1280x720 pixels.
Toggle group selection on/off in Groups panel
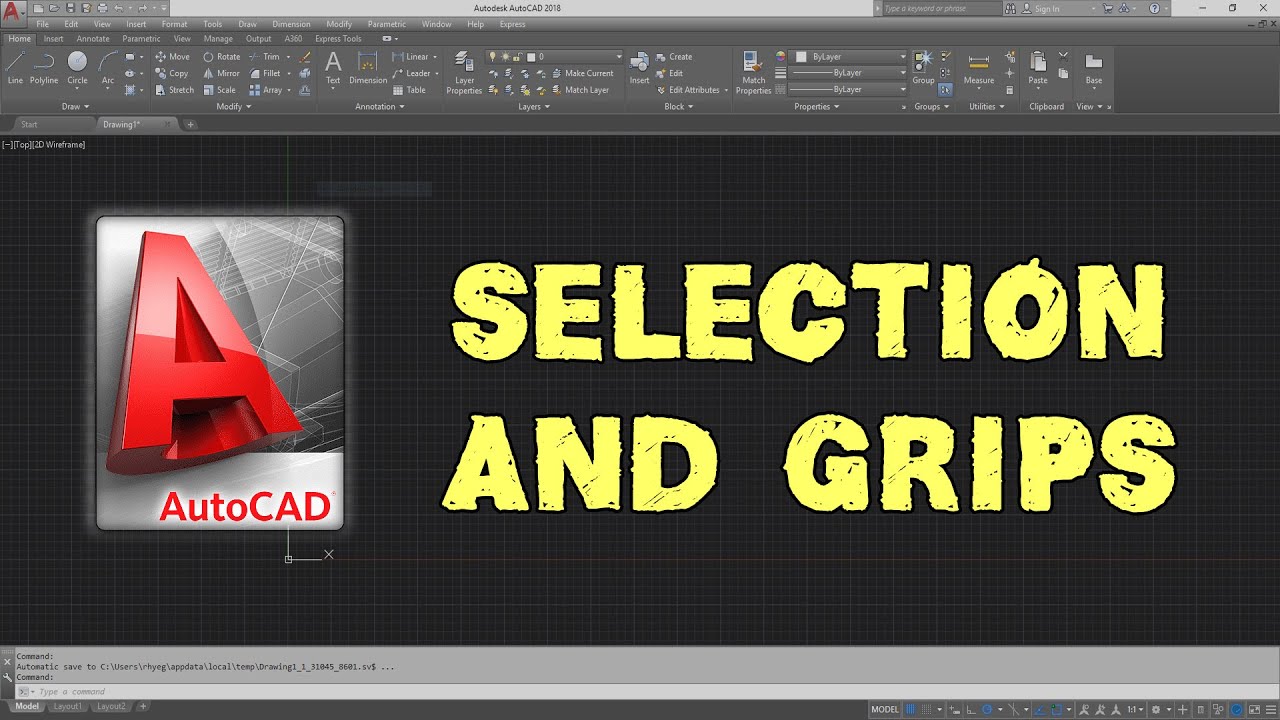[x=945, y=89]
